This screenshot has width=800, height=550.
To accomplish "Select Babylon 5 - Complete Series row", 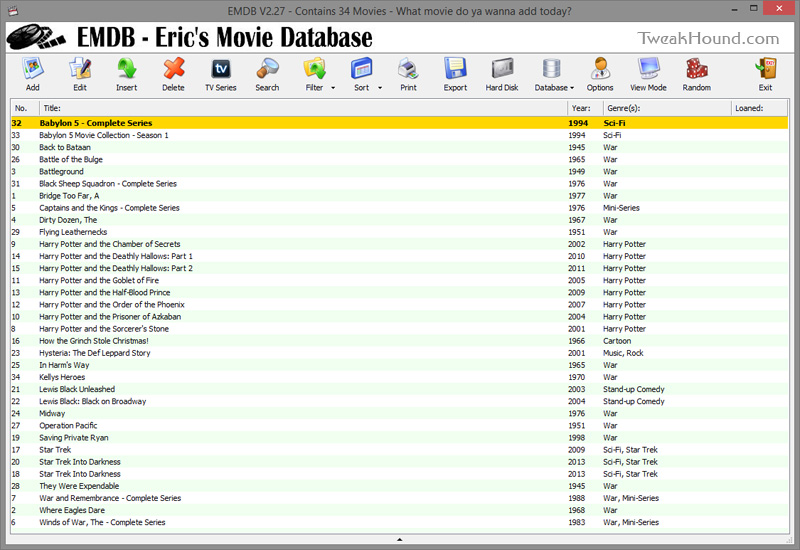I will point(399,123).
